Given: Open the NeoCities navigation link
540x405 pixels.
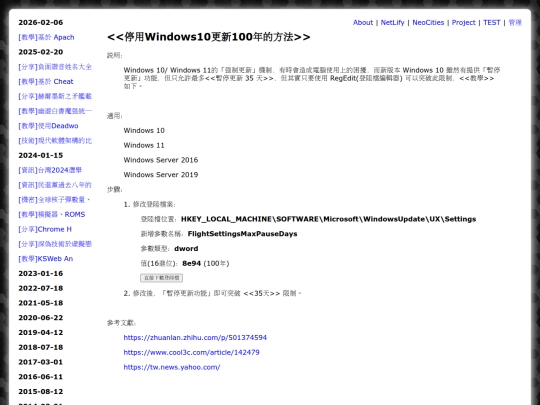Looking at the screenshot, I should [x=428, y=22].
